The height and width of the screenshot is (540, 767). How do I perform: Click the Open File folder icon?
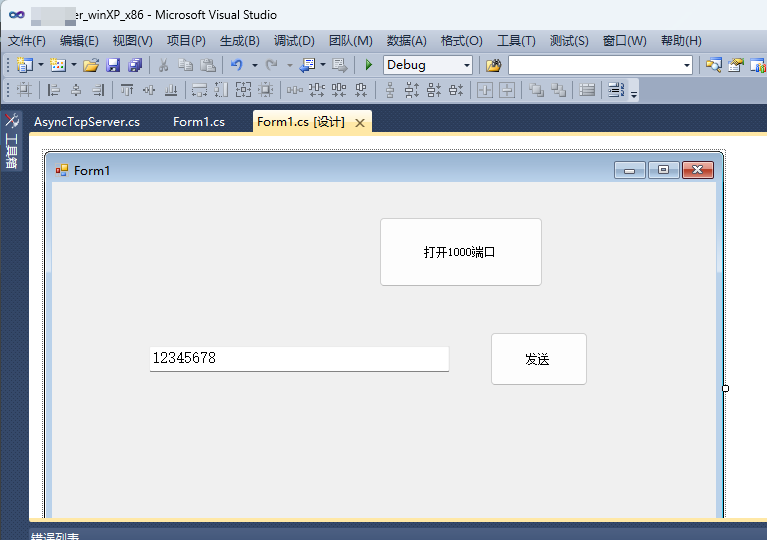[x=90, y=65]
